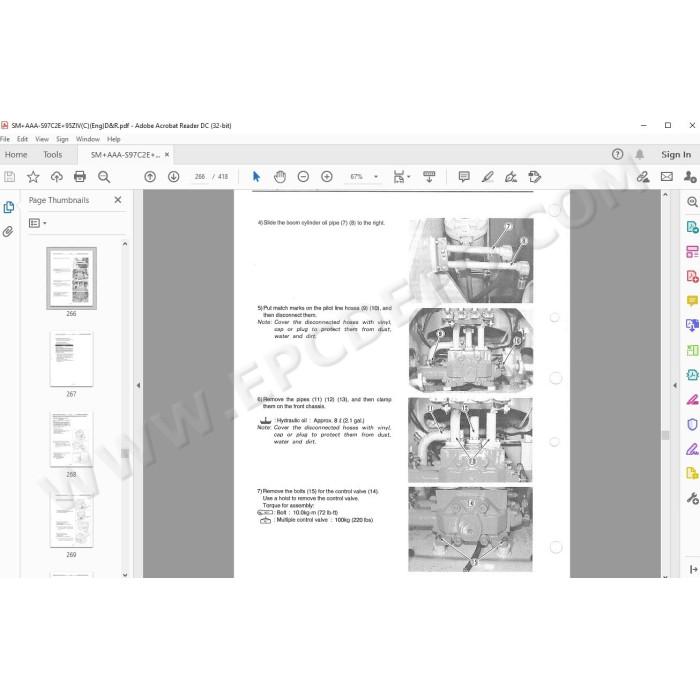Image resolution: width=700 pixels, height=700 pixels.
Task: Expand the right tools pane arrow
Action: coord(693,569)
